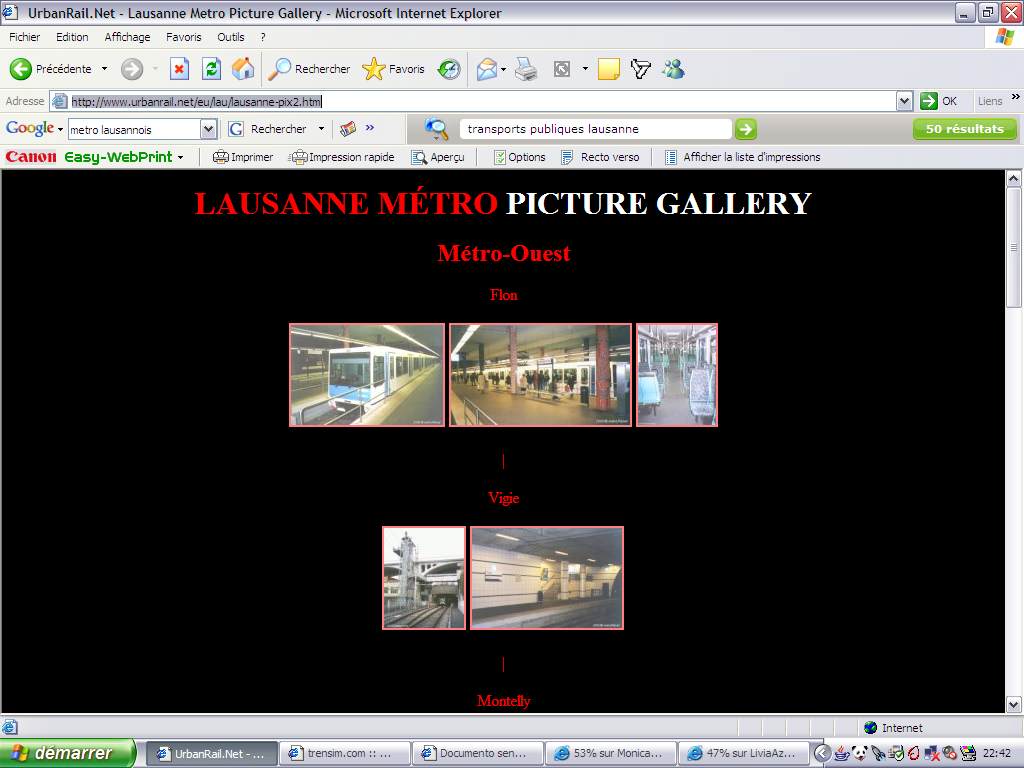Click the Print printer icon in toolbar
The width and height of the screenshot is (1024, 768).
click(x=526, y=69)
